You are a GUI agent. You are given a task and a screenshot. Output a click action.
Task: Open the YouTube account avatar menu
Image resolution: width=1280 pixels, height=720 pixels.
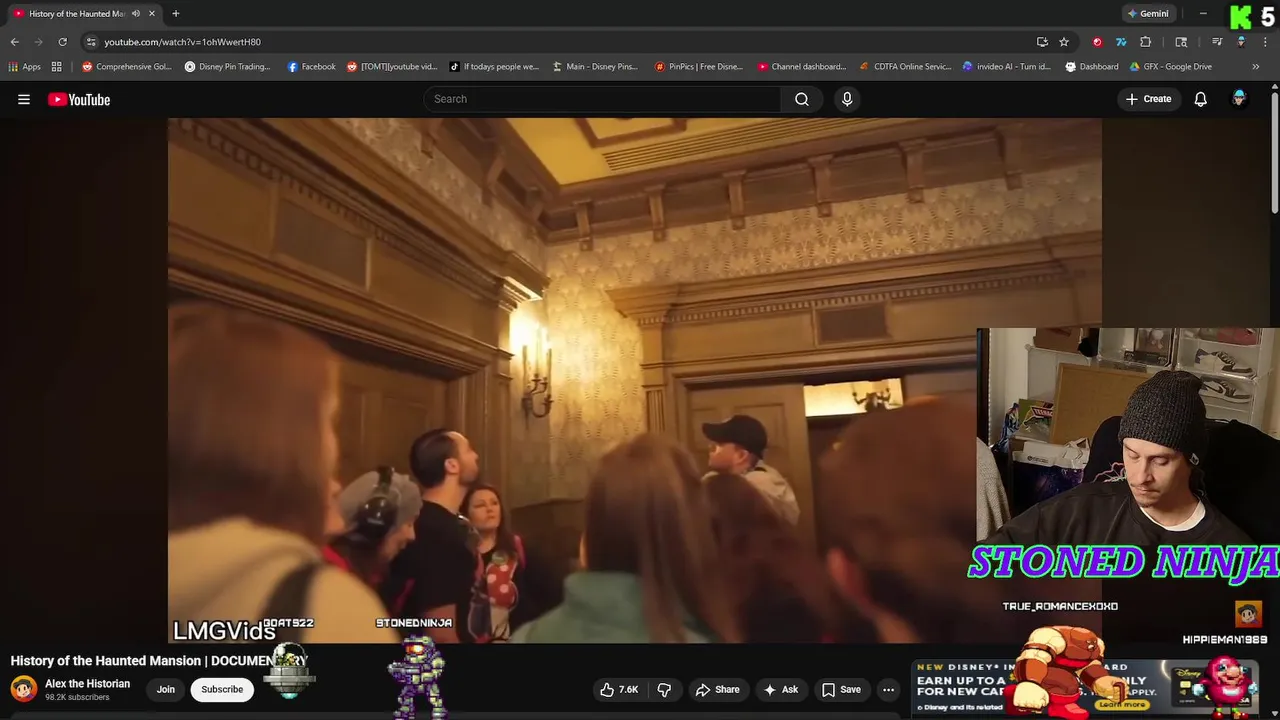pos(1239,98)
